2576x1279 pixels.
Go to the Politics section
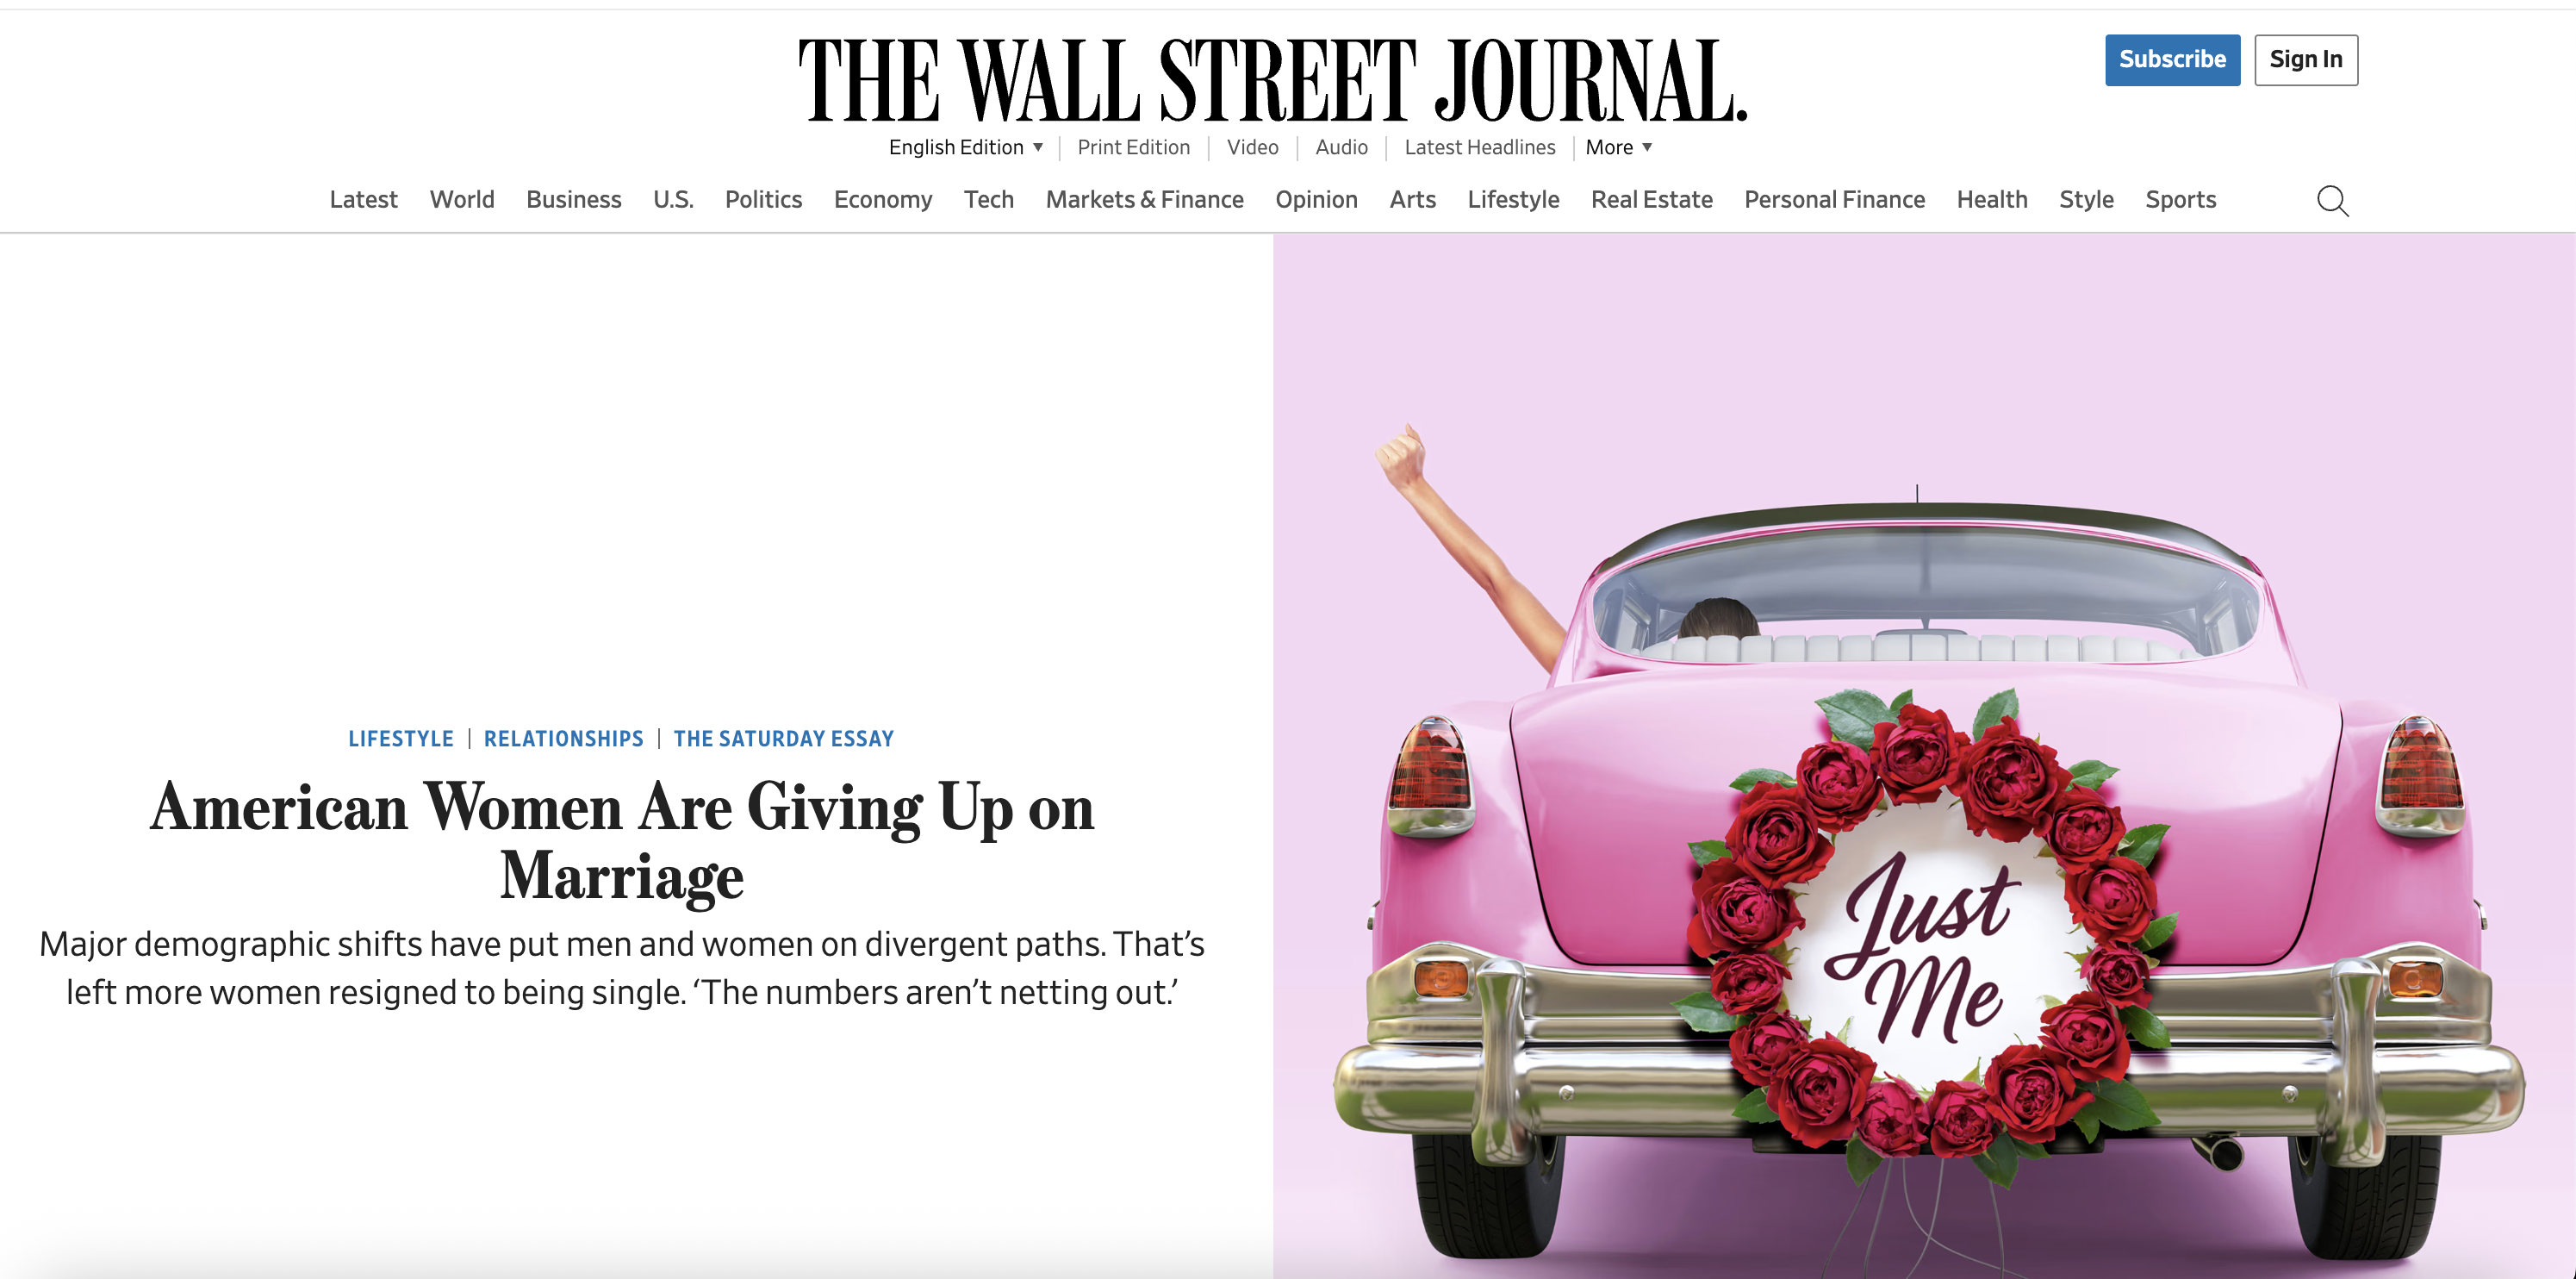click(763, 200)
